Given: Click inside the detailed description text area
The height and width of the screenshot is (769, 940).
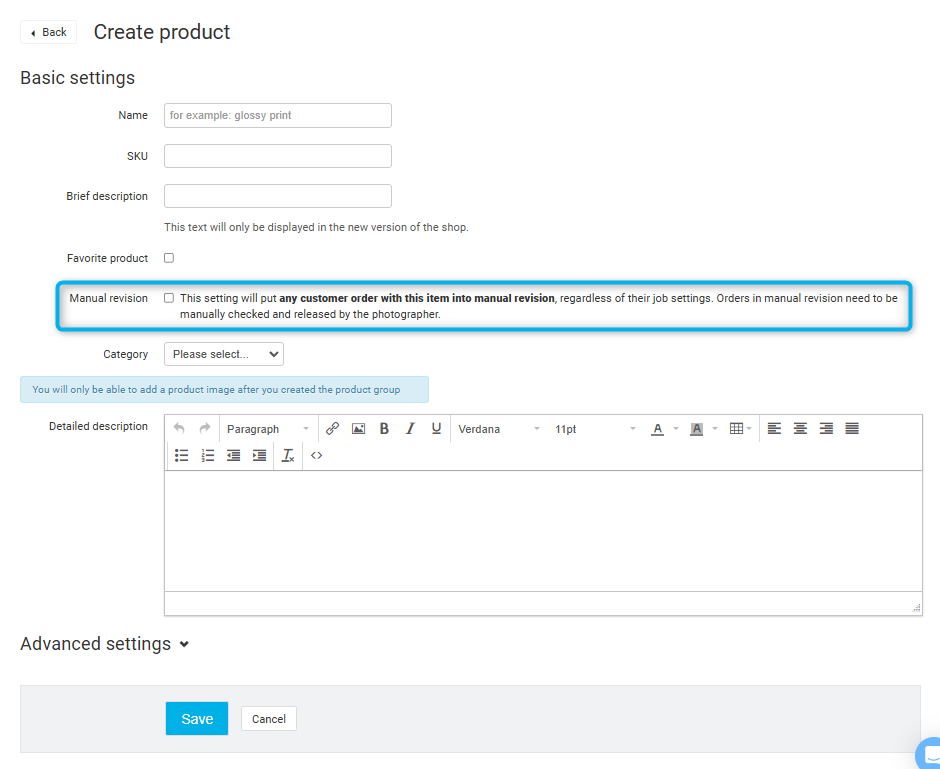Looking at the screenshot, I should (x=543, y=531).
